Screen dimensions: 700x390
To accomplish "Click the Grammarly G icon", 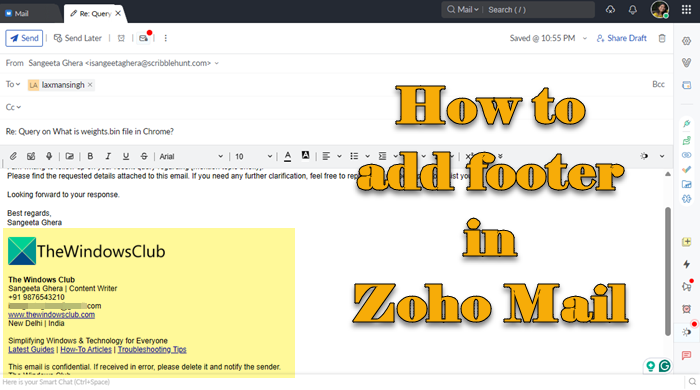I will tap(664, 366).
